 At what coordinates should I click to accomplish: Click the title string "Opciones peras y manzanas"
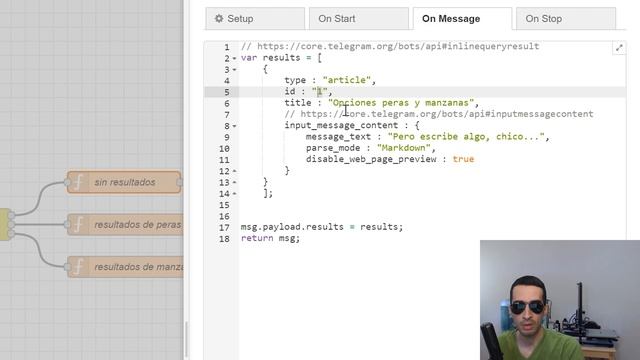pos(401,103)
